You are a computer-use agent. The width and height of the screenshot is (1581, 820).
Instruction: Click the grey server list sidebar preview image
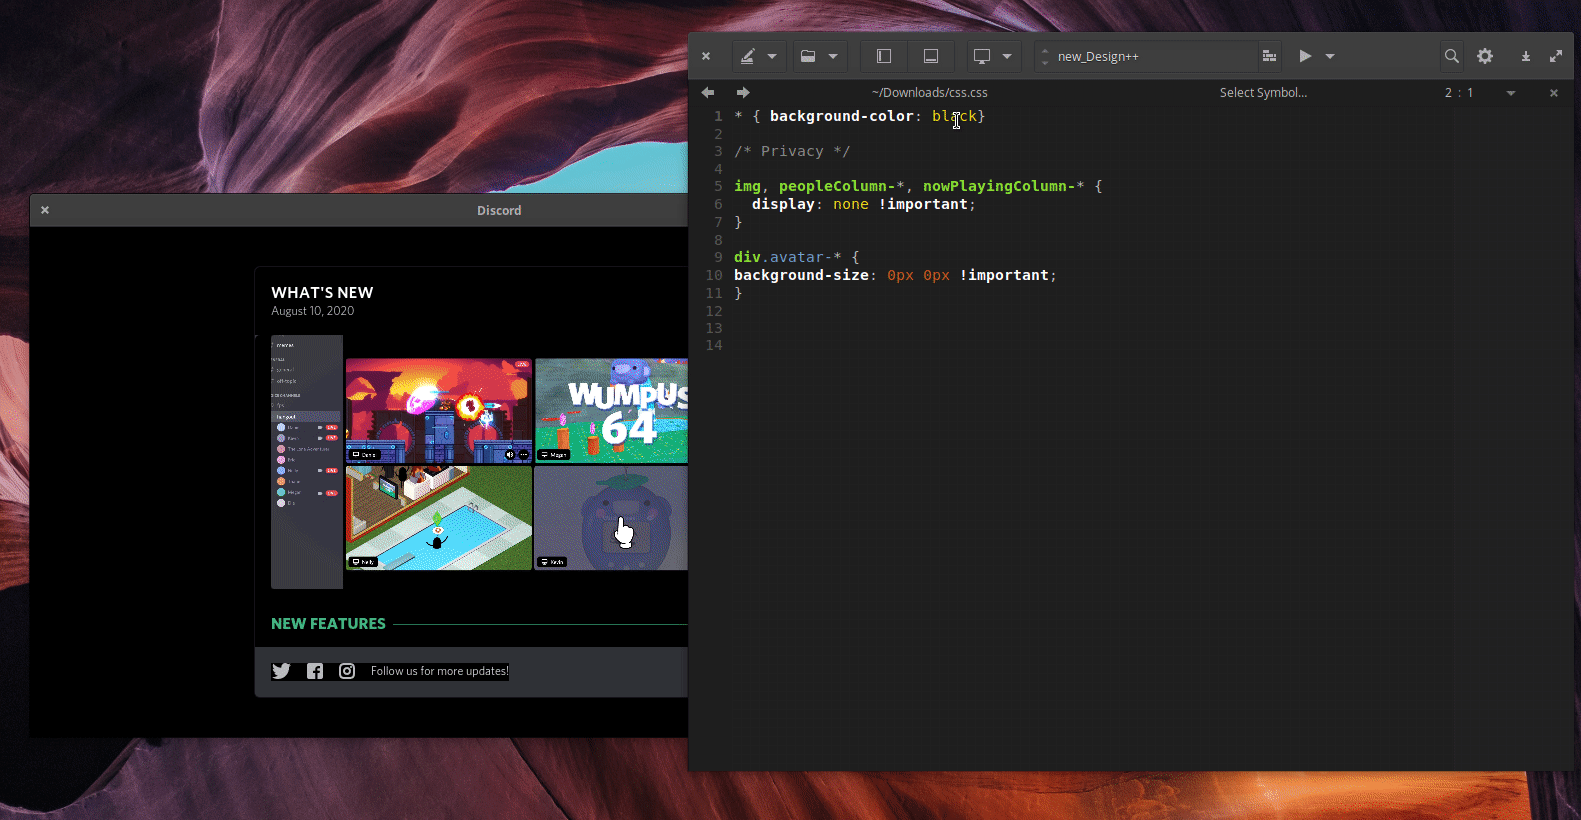(307, 462)
